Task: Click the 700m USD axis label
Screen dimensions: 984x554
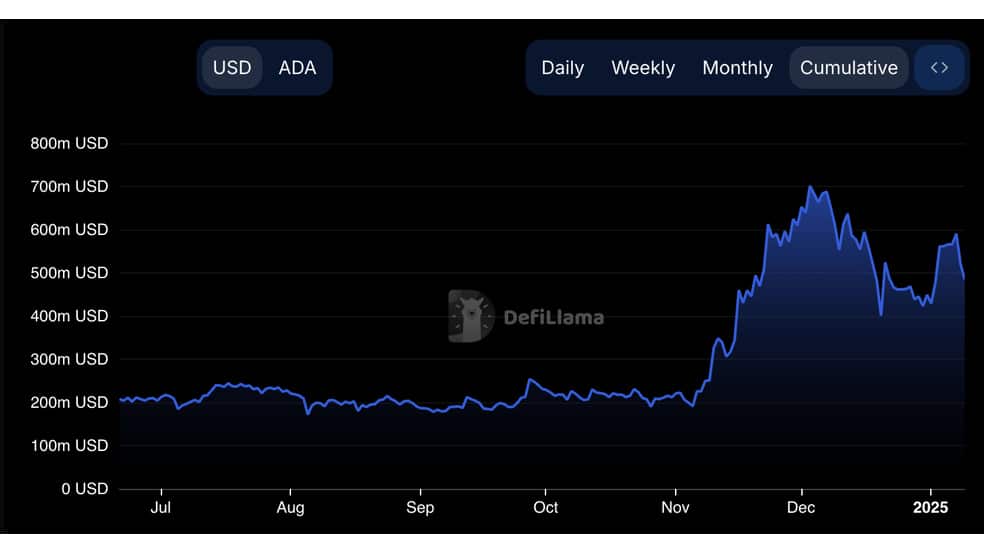Action: coord(69,186)
